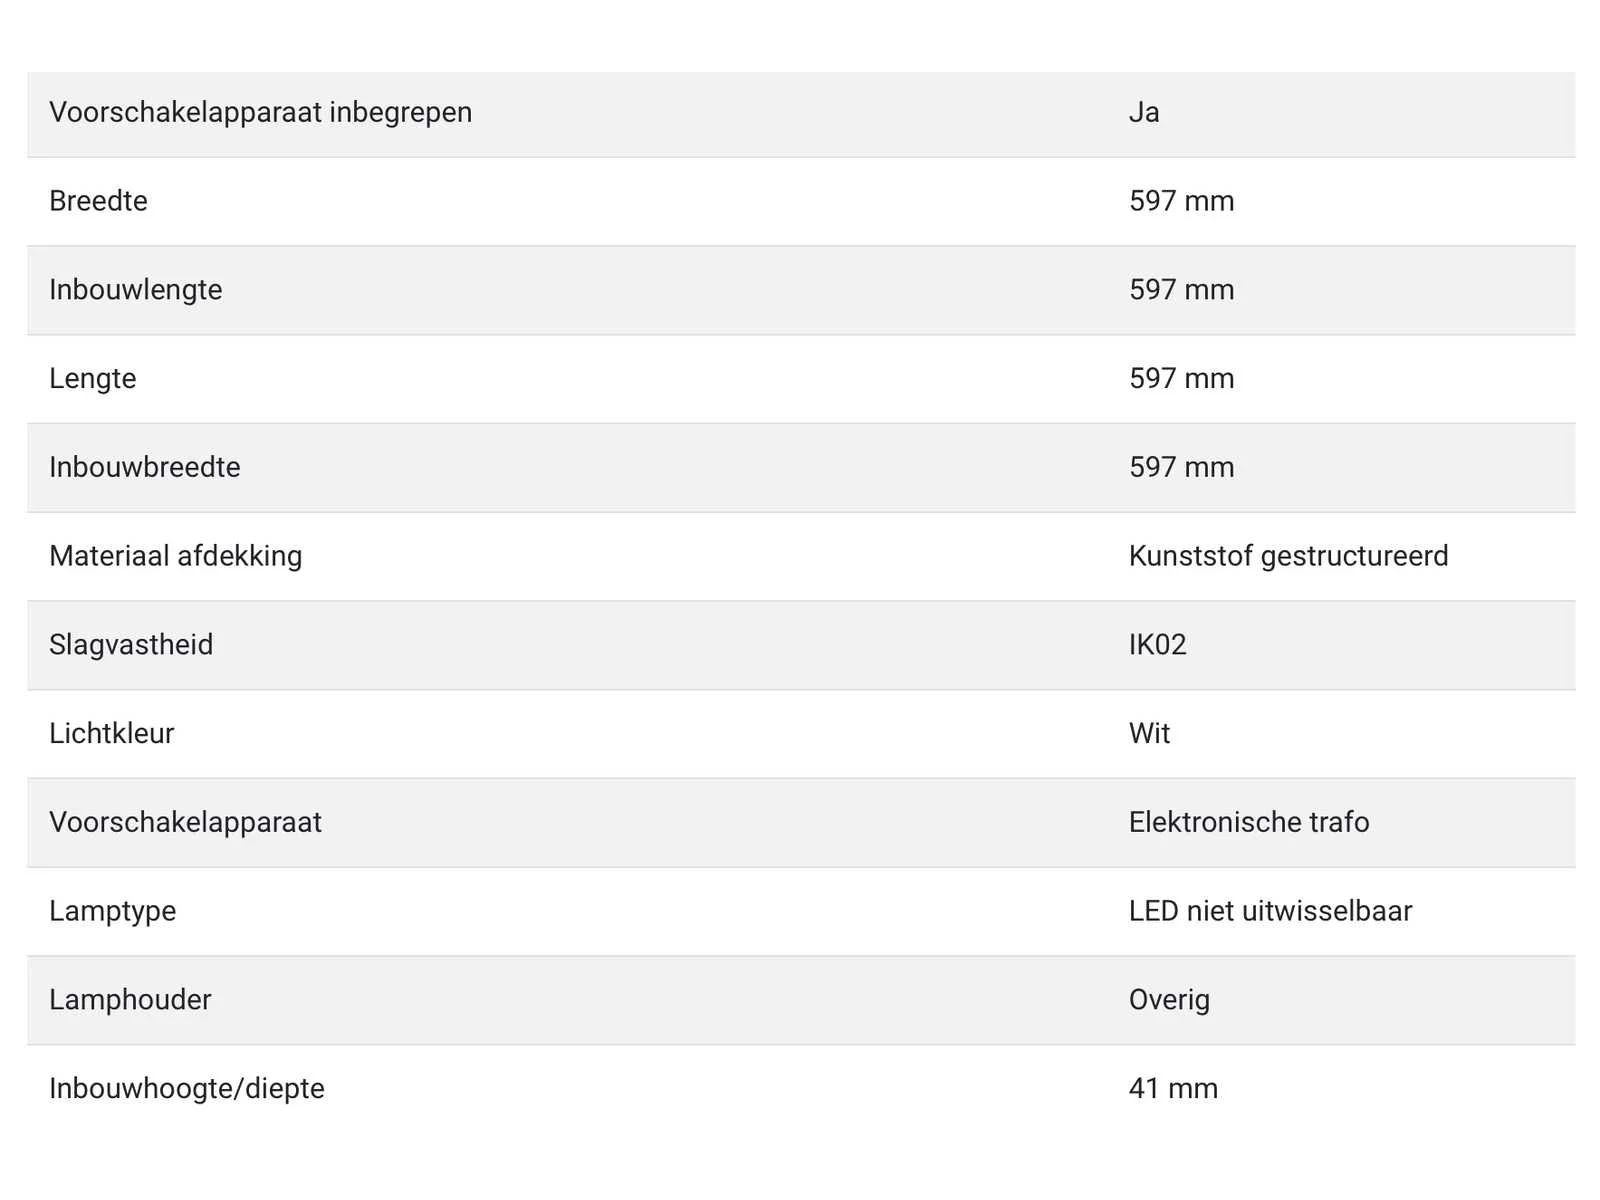Select the Inbouwlengte label
Image resolution: width=1600 pixels, height=1200 pixels.
[136, 291]
